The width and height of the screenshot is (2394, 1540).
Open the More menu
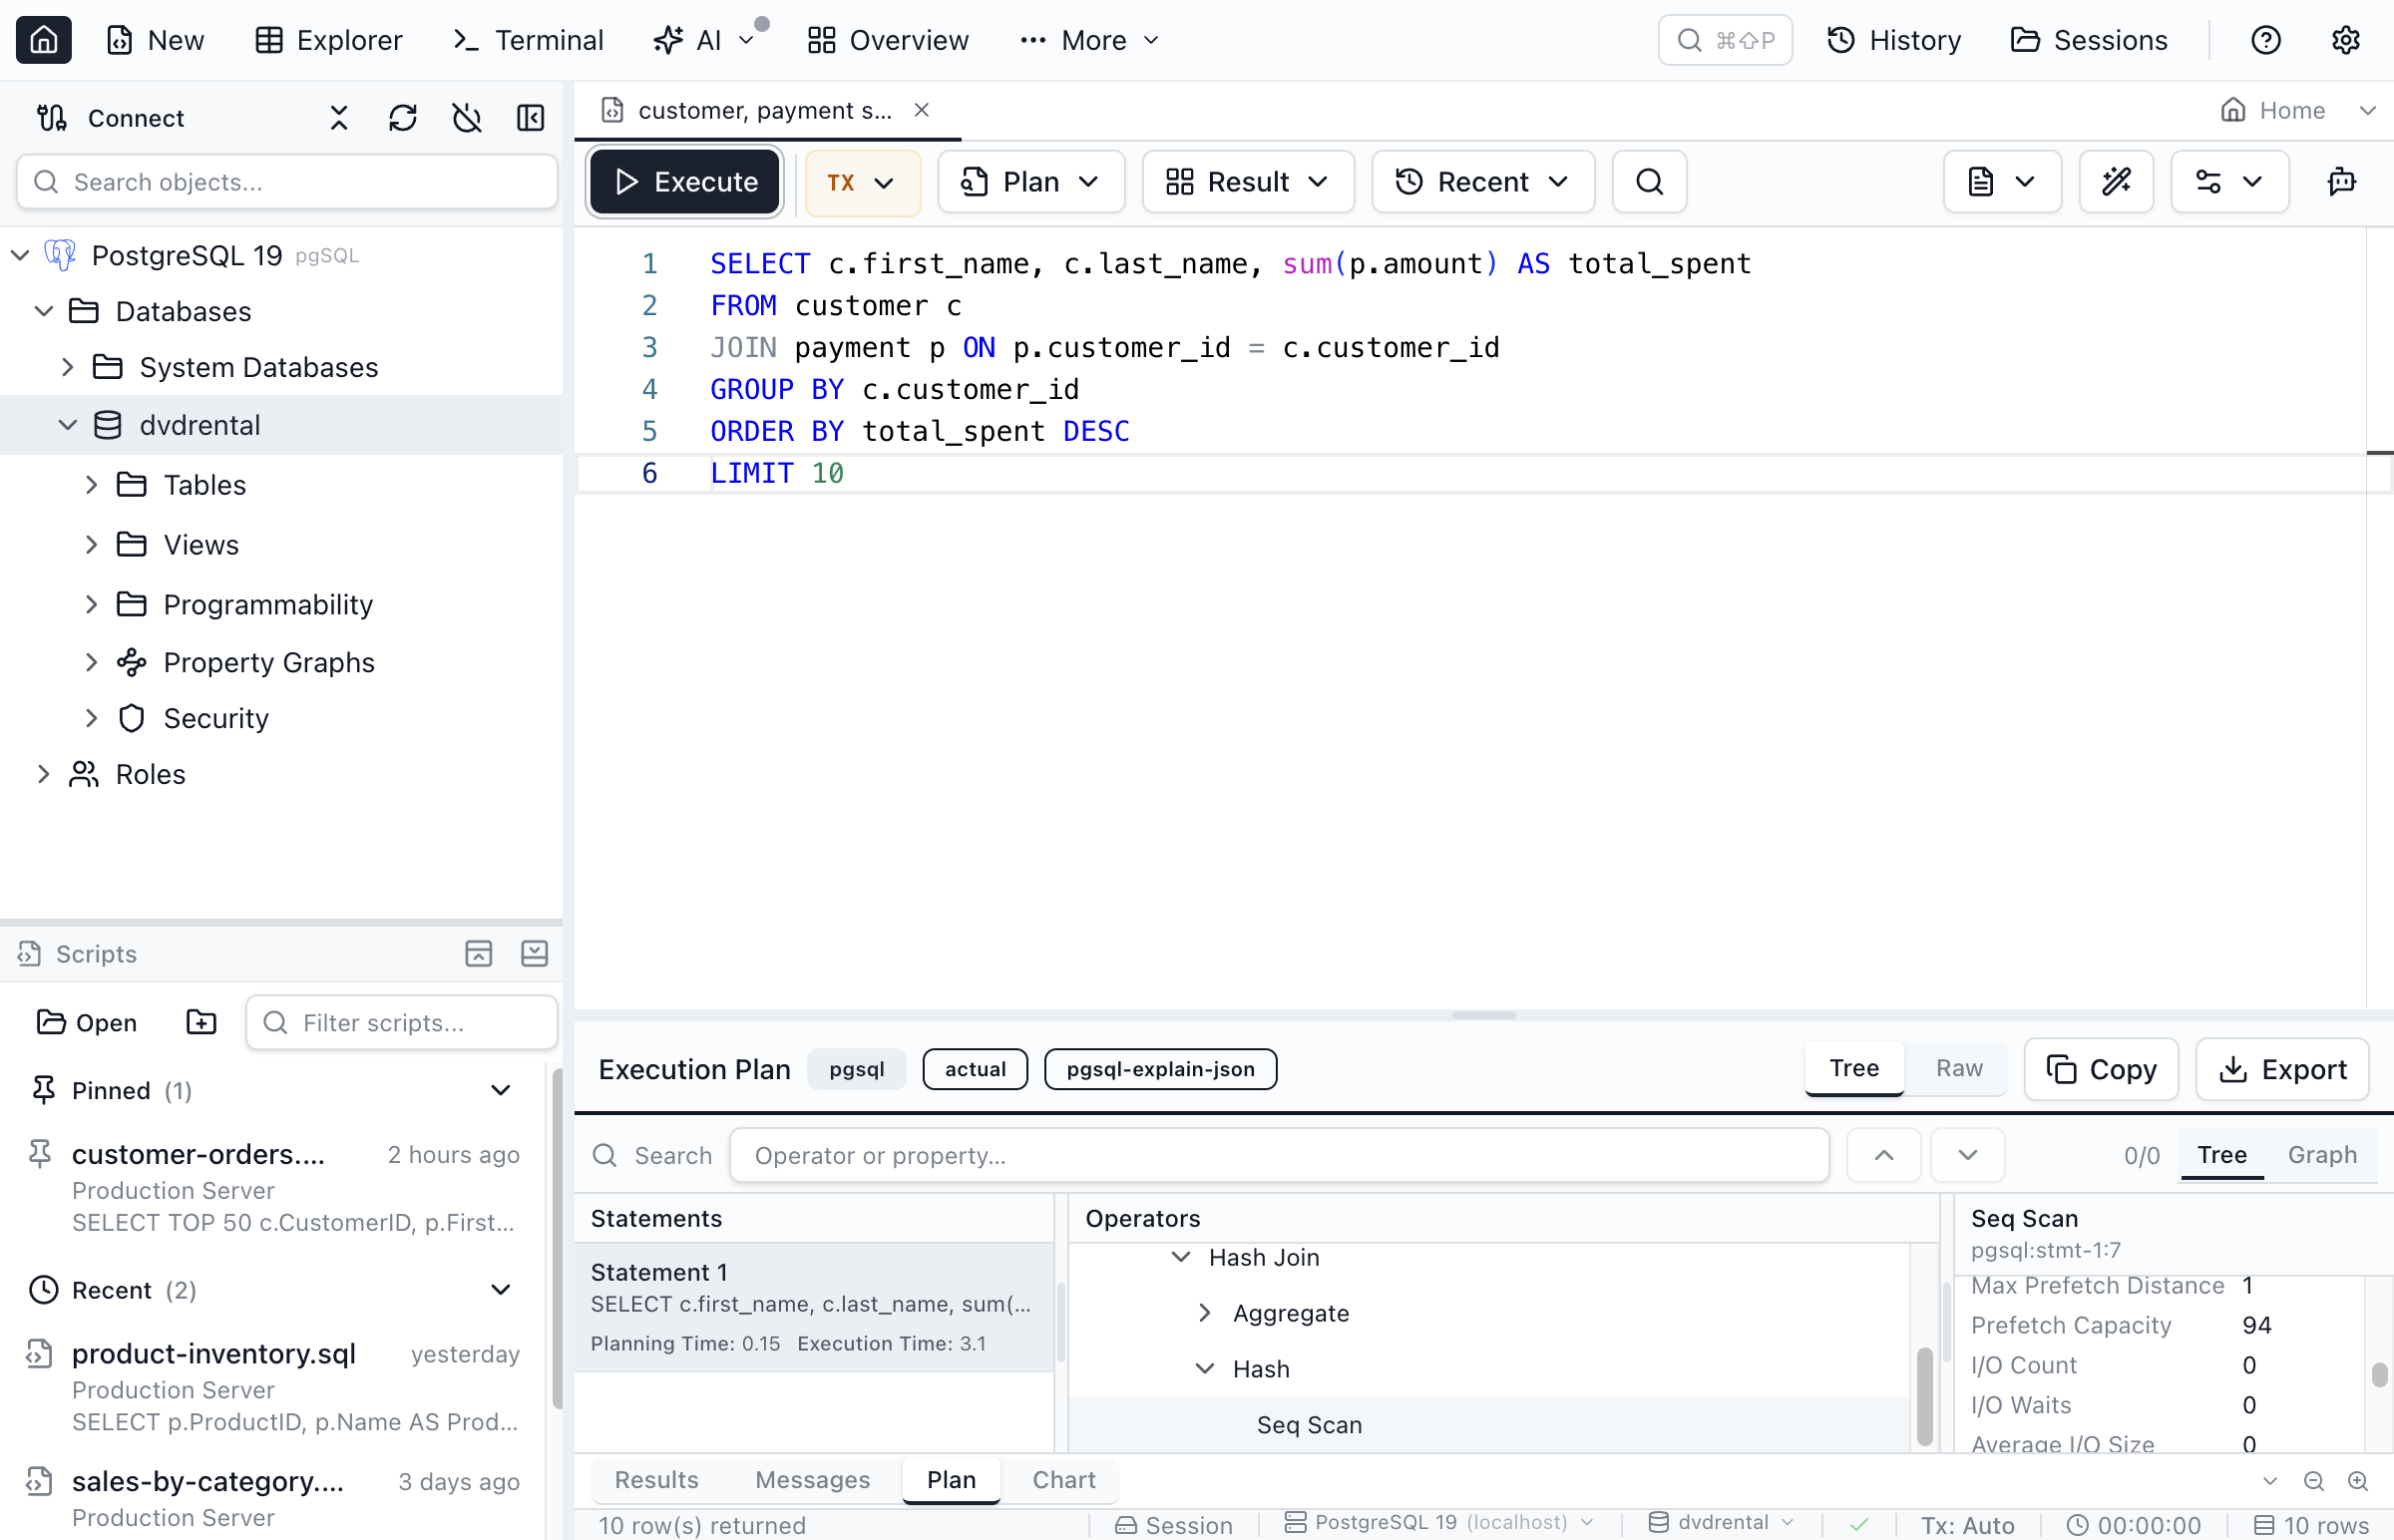pyautogui.click(x=1090, y=40)
